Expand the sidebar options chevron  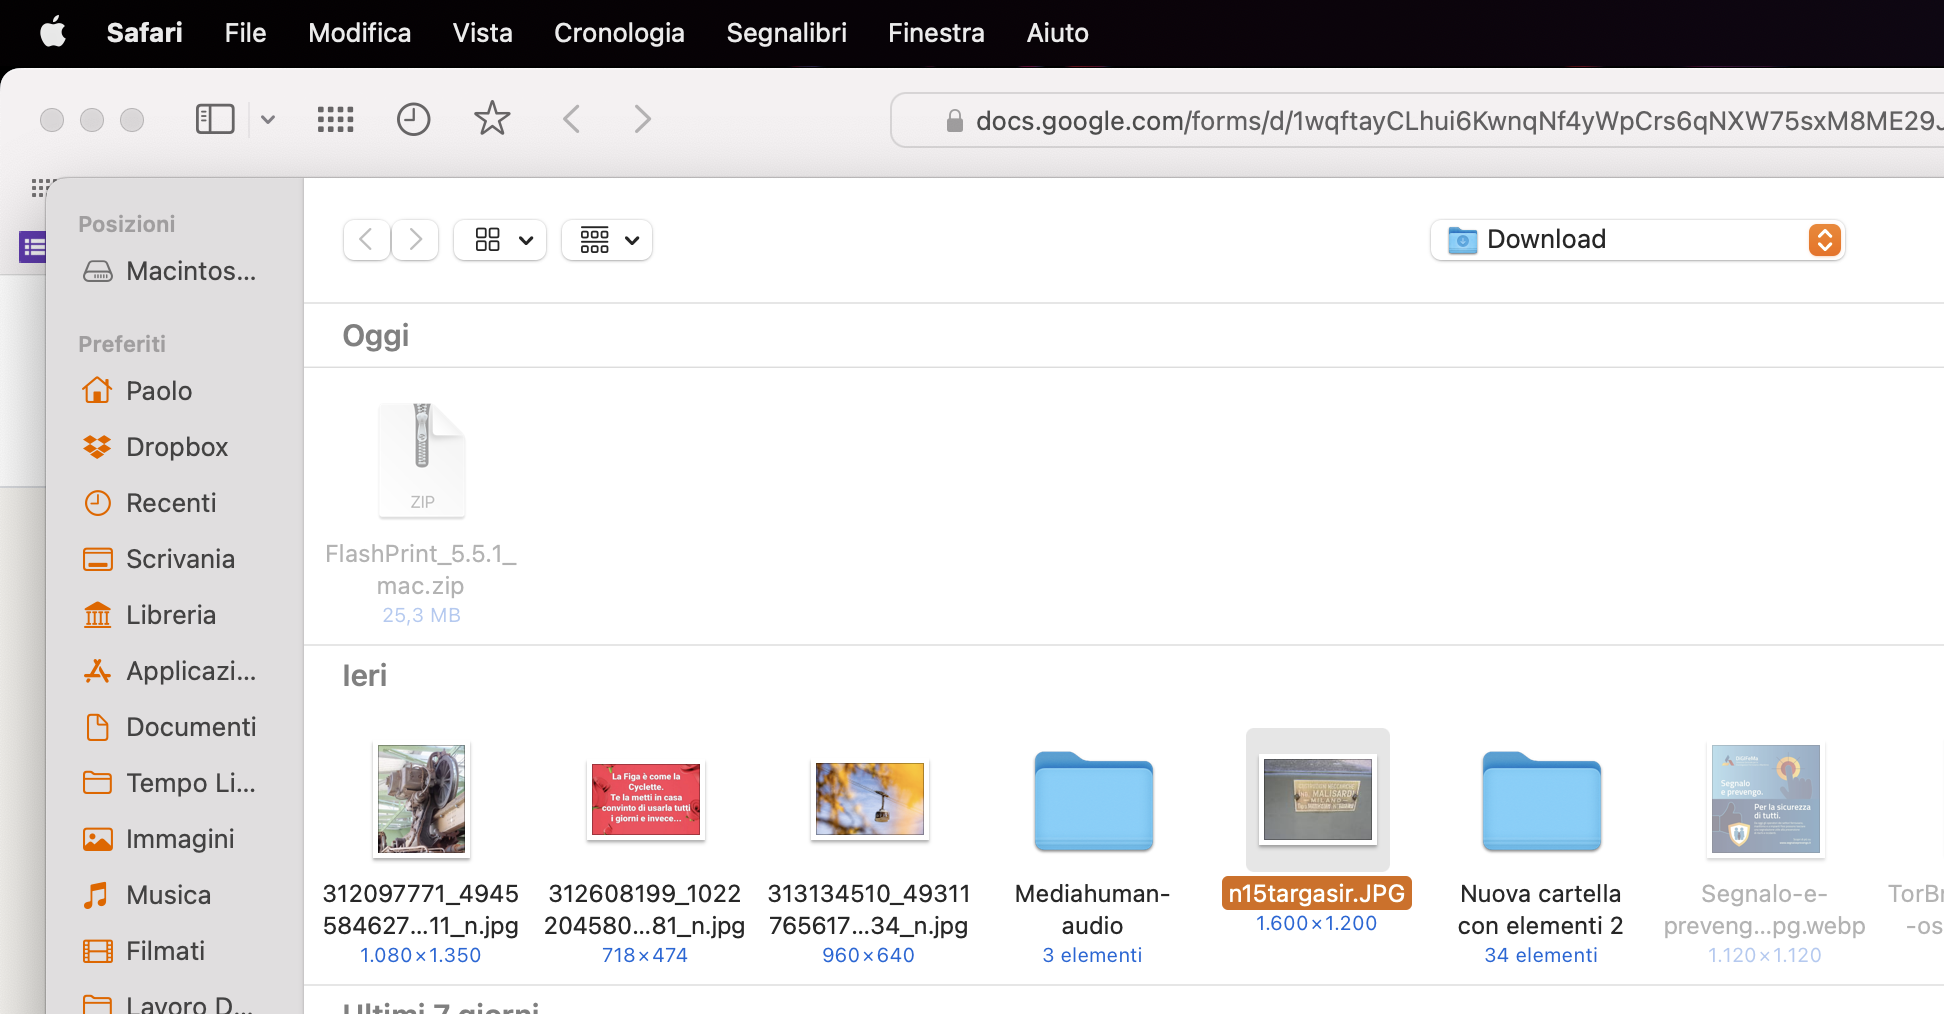[268, 120]
